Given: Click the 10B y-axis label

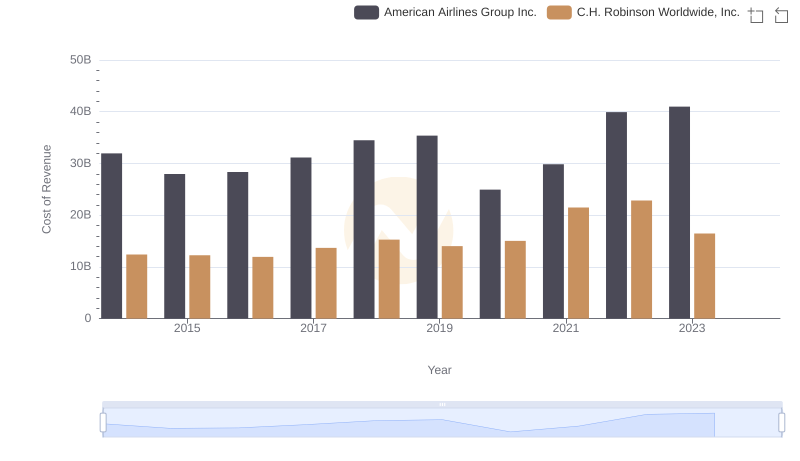Looking at the screenshot, I should point(81,267).
